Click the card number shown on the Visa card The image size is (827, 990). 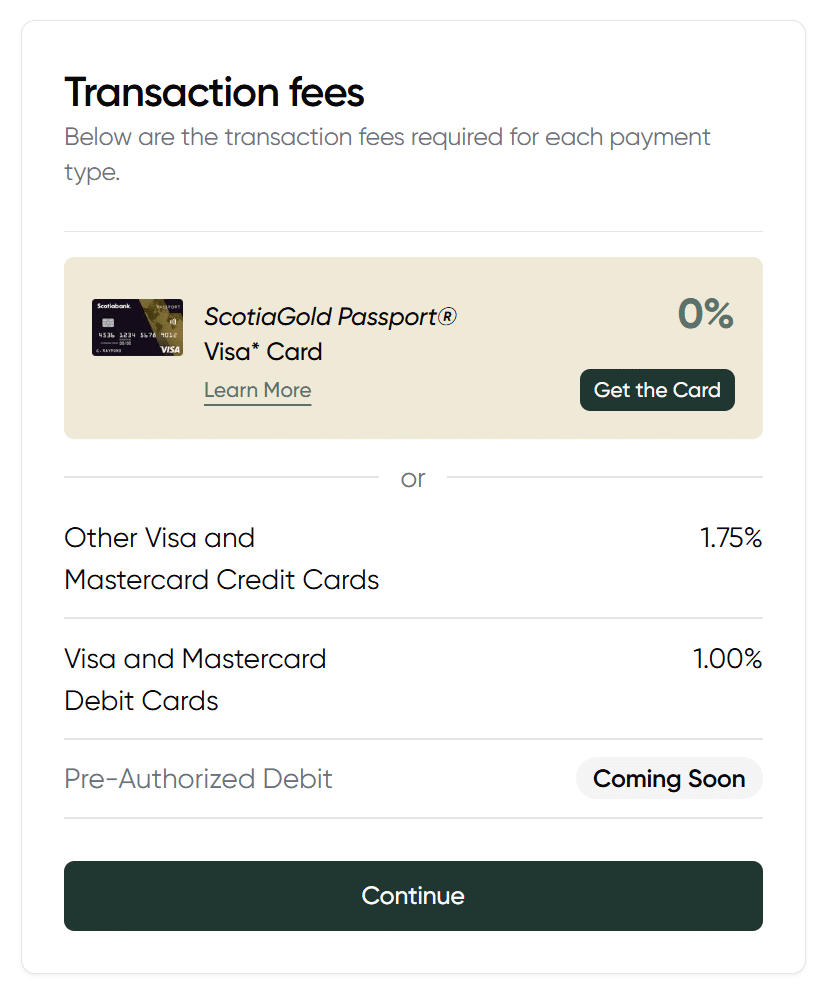coord(138,334)
